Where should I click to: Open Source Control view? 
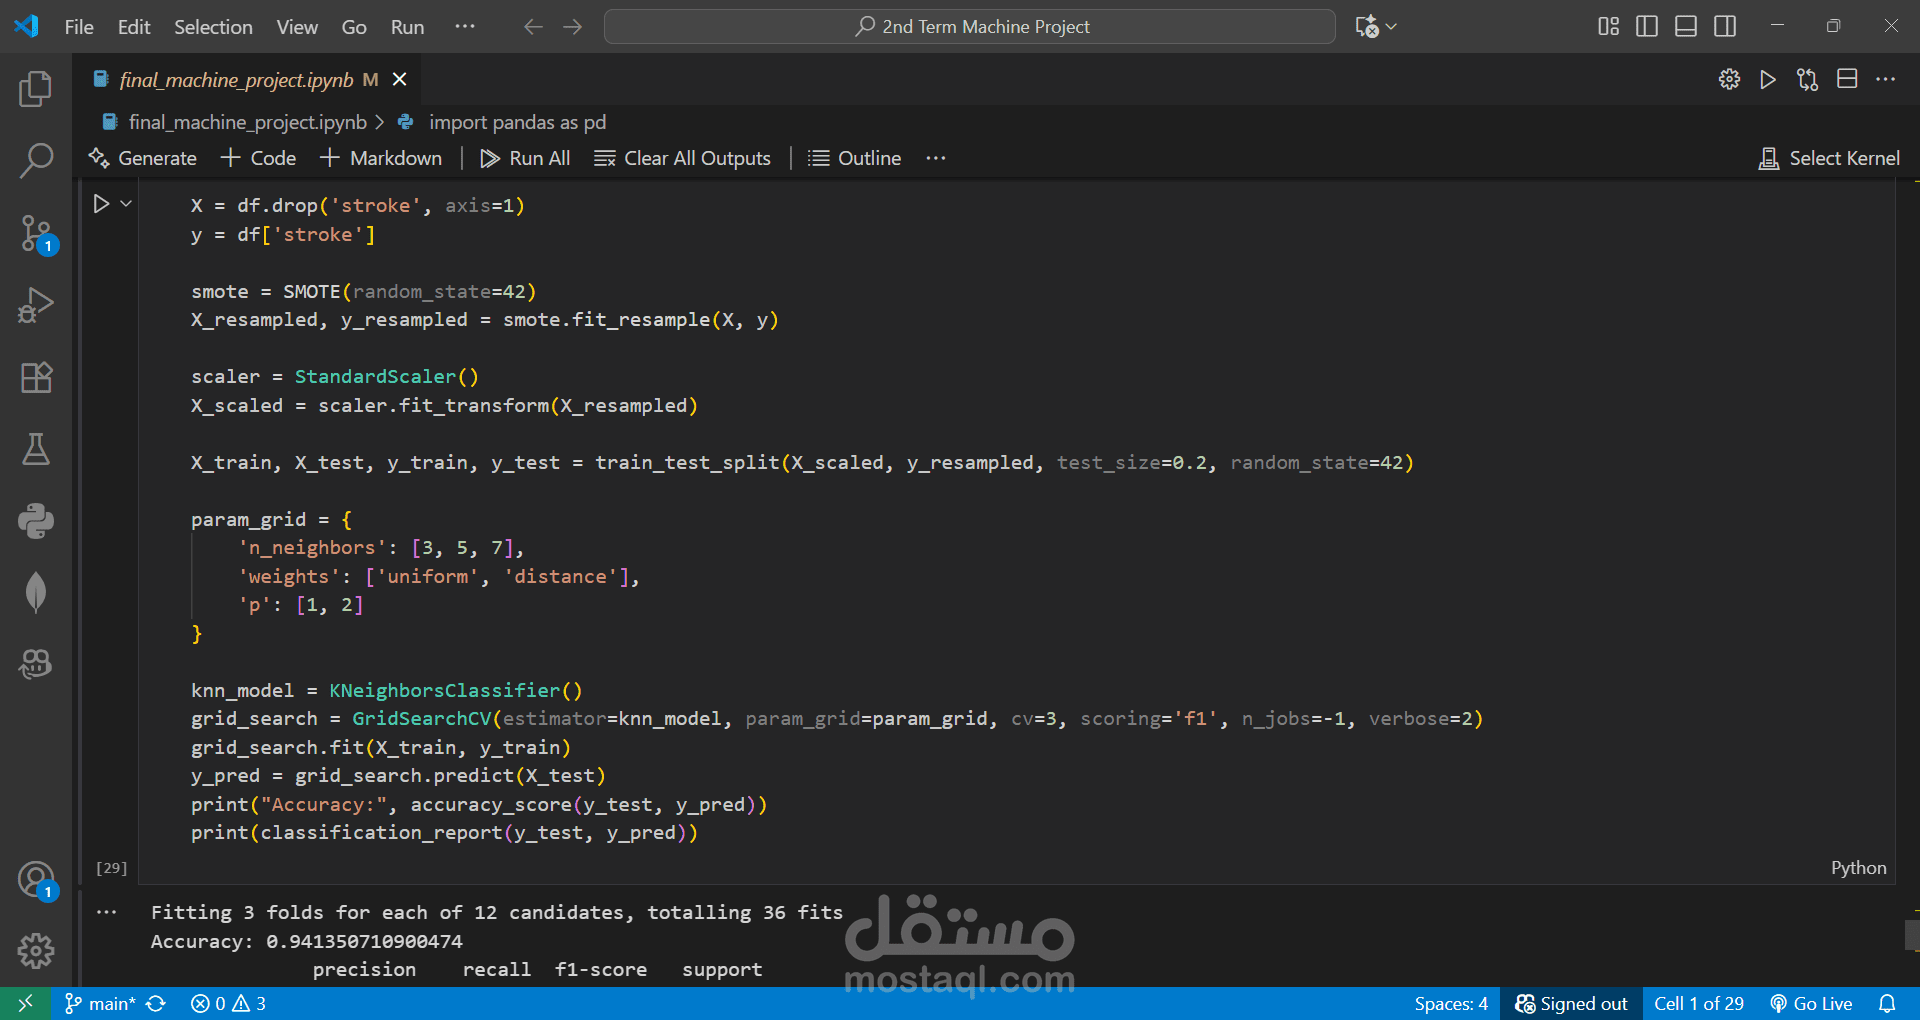pos(36,233)
